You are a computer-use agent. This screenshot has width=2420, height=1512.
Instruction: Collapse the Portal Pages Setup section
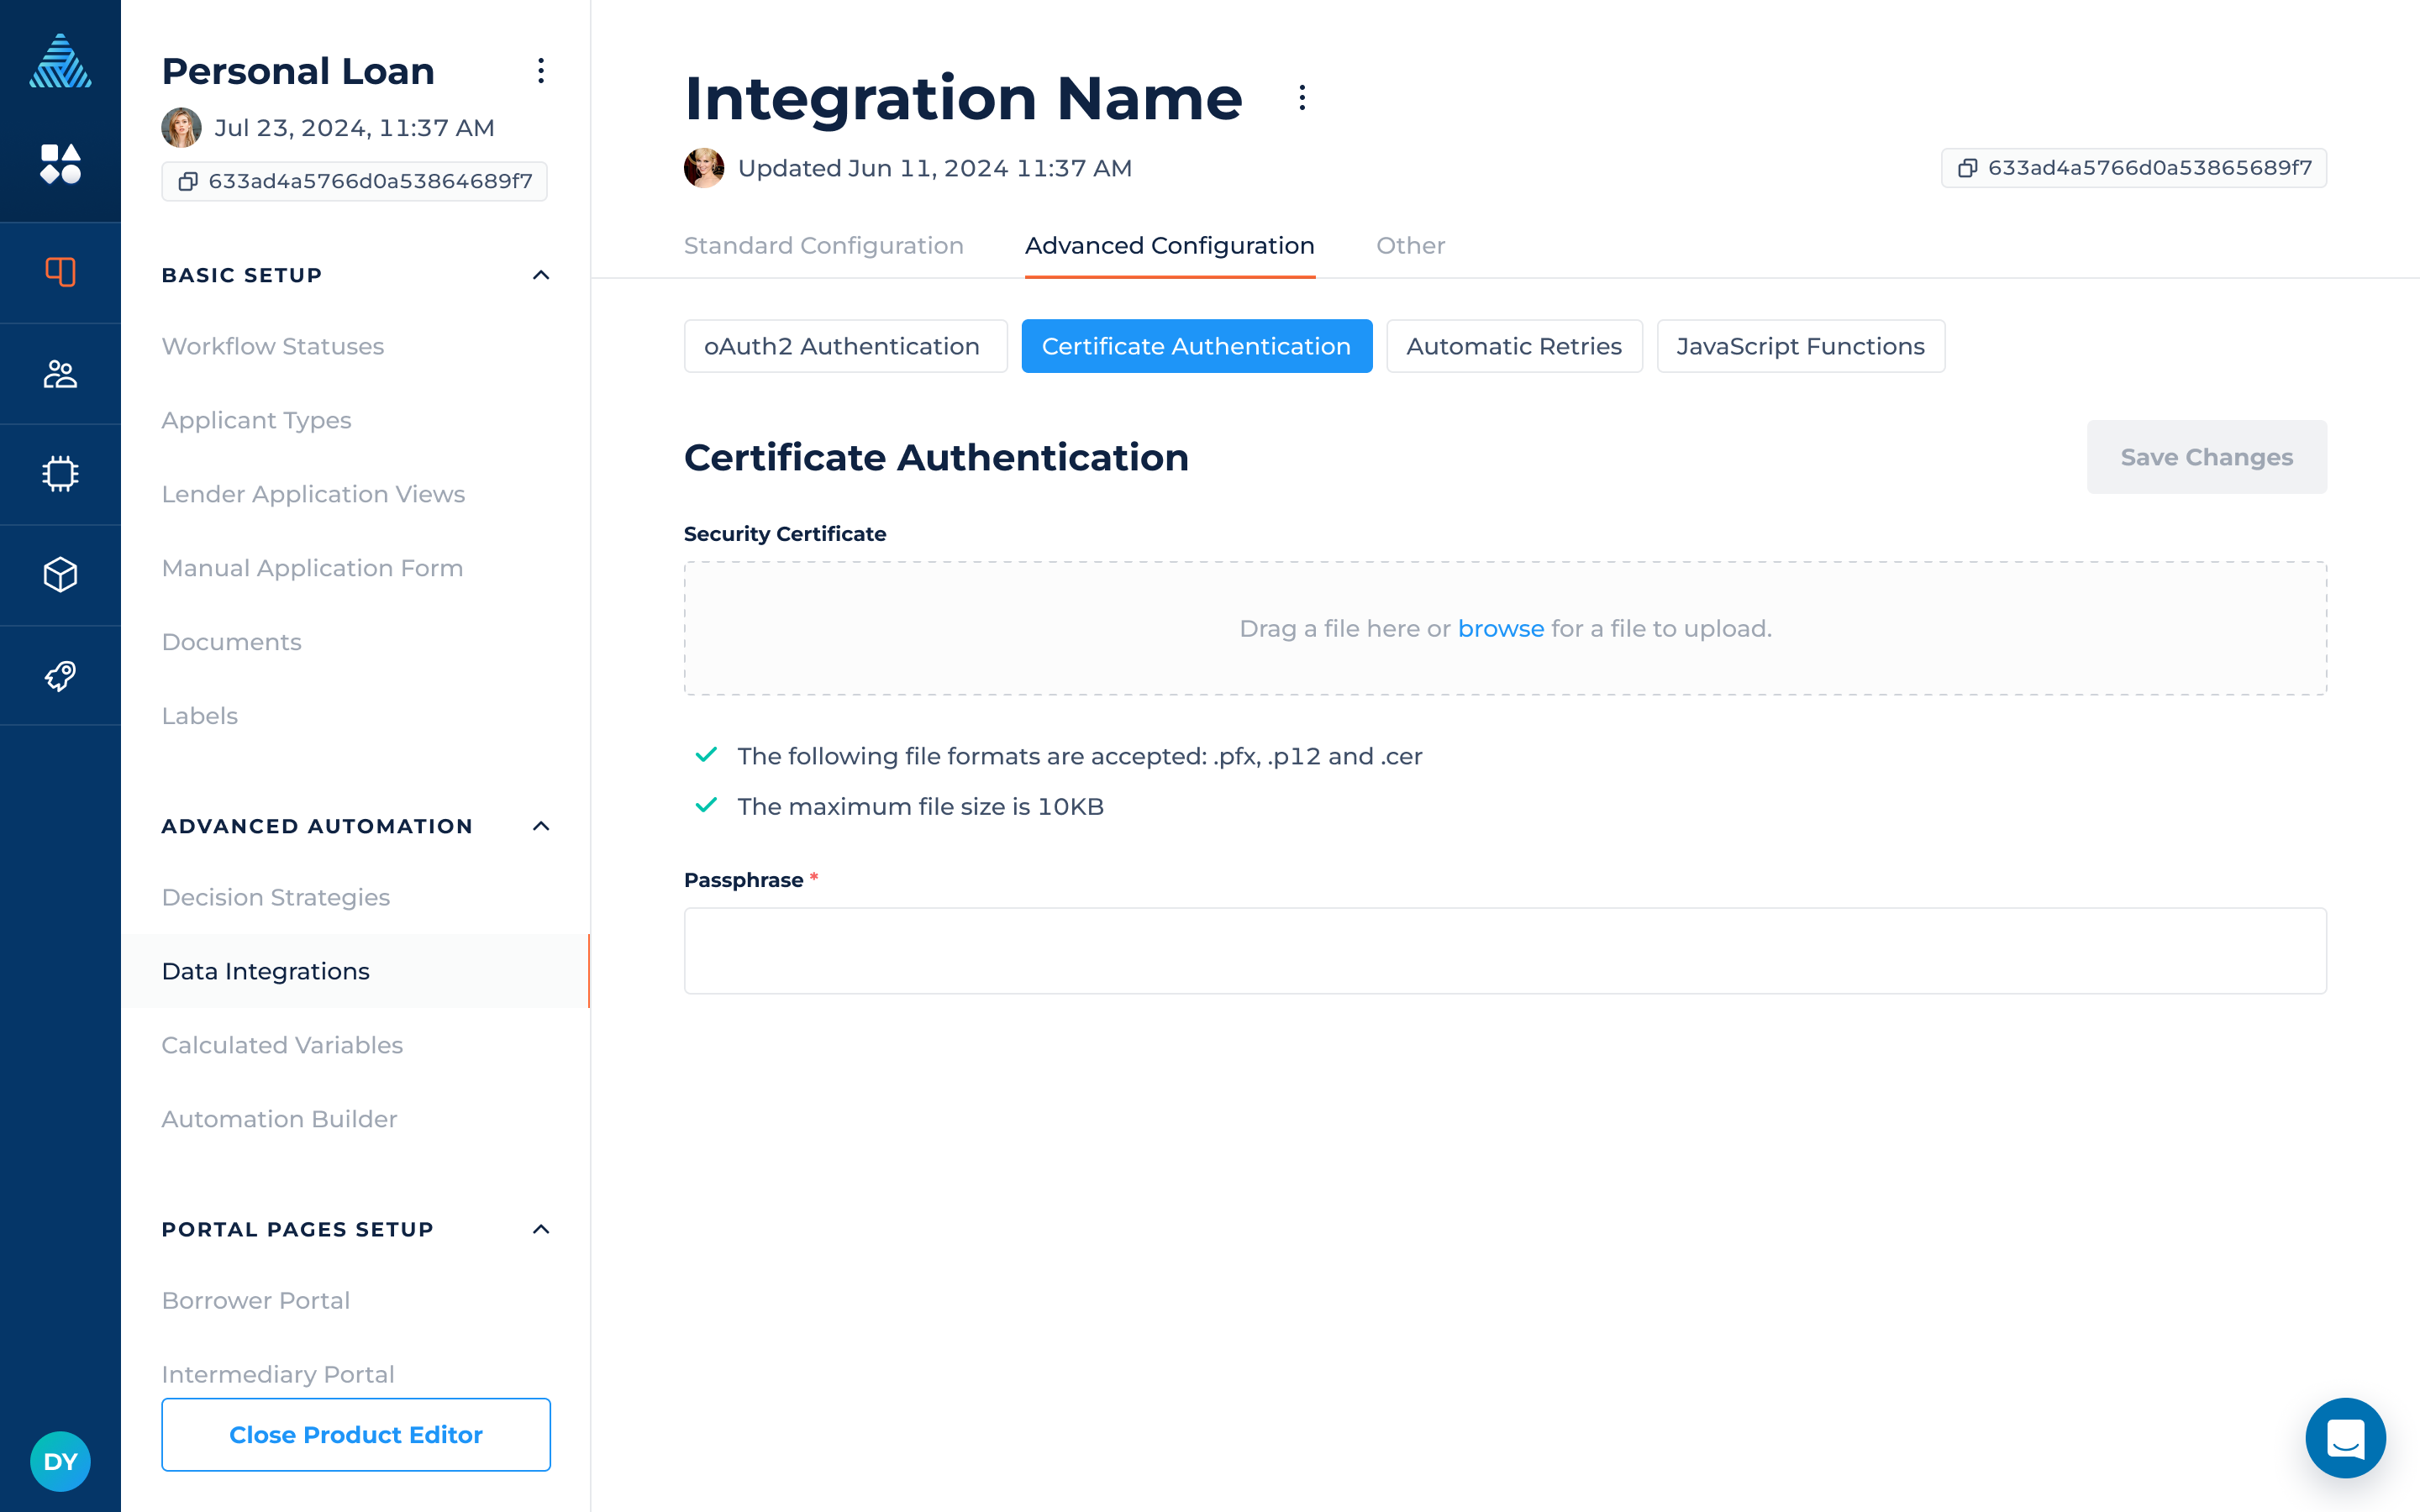[540, 1229]
